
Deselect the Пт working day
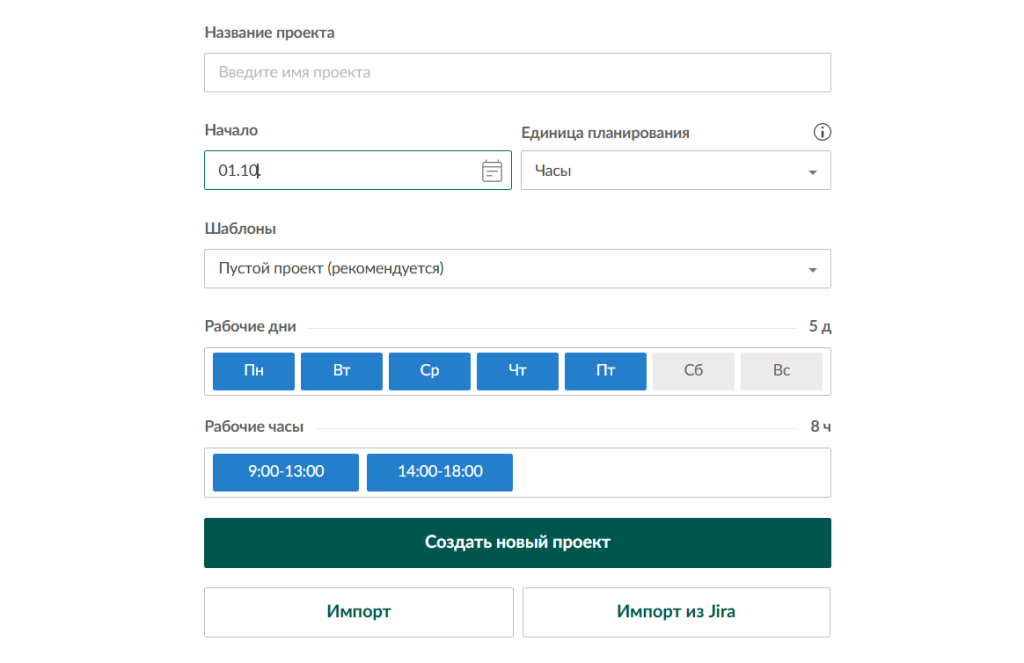tap(605, 370)
